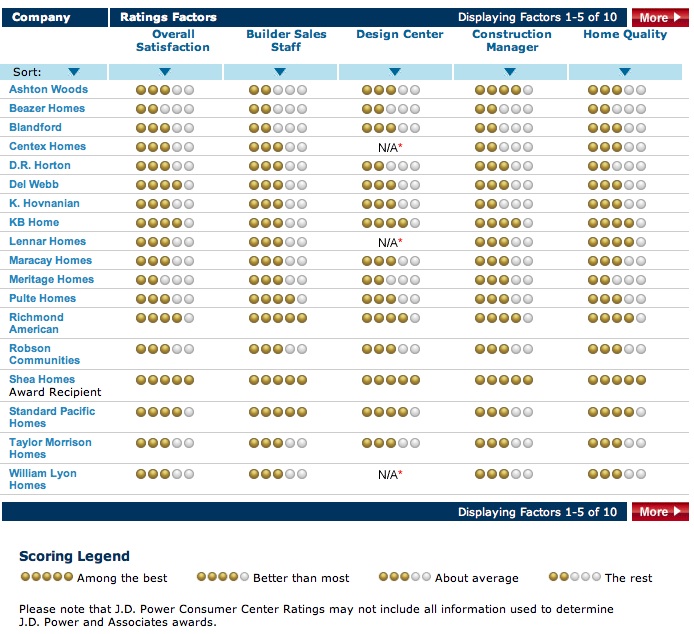Sort by Overall Satisfaction arrow
The height and width of the screenshot is (634, 694).
(165, 72)
